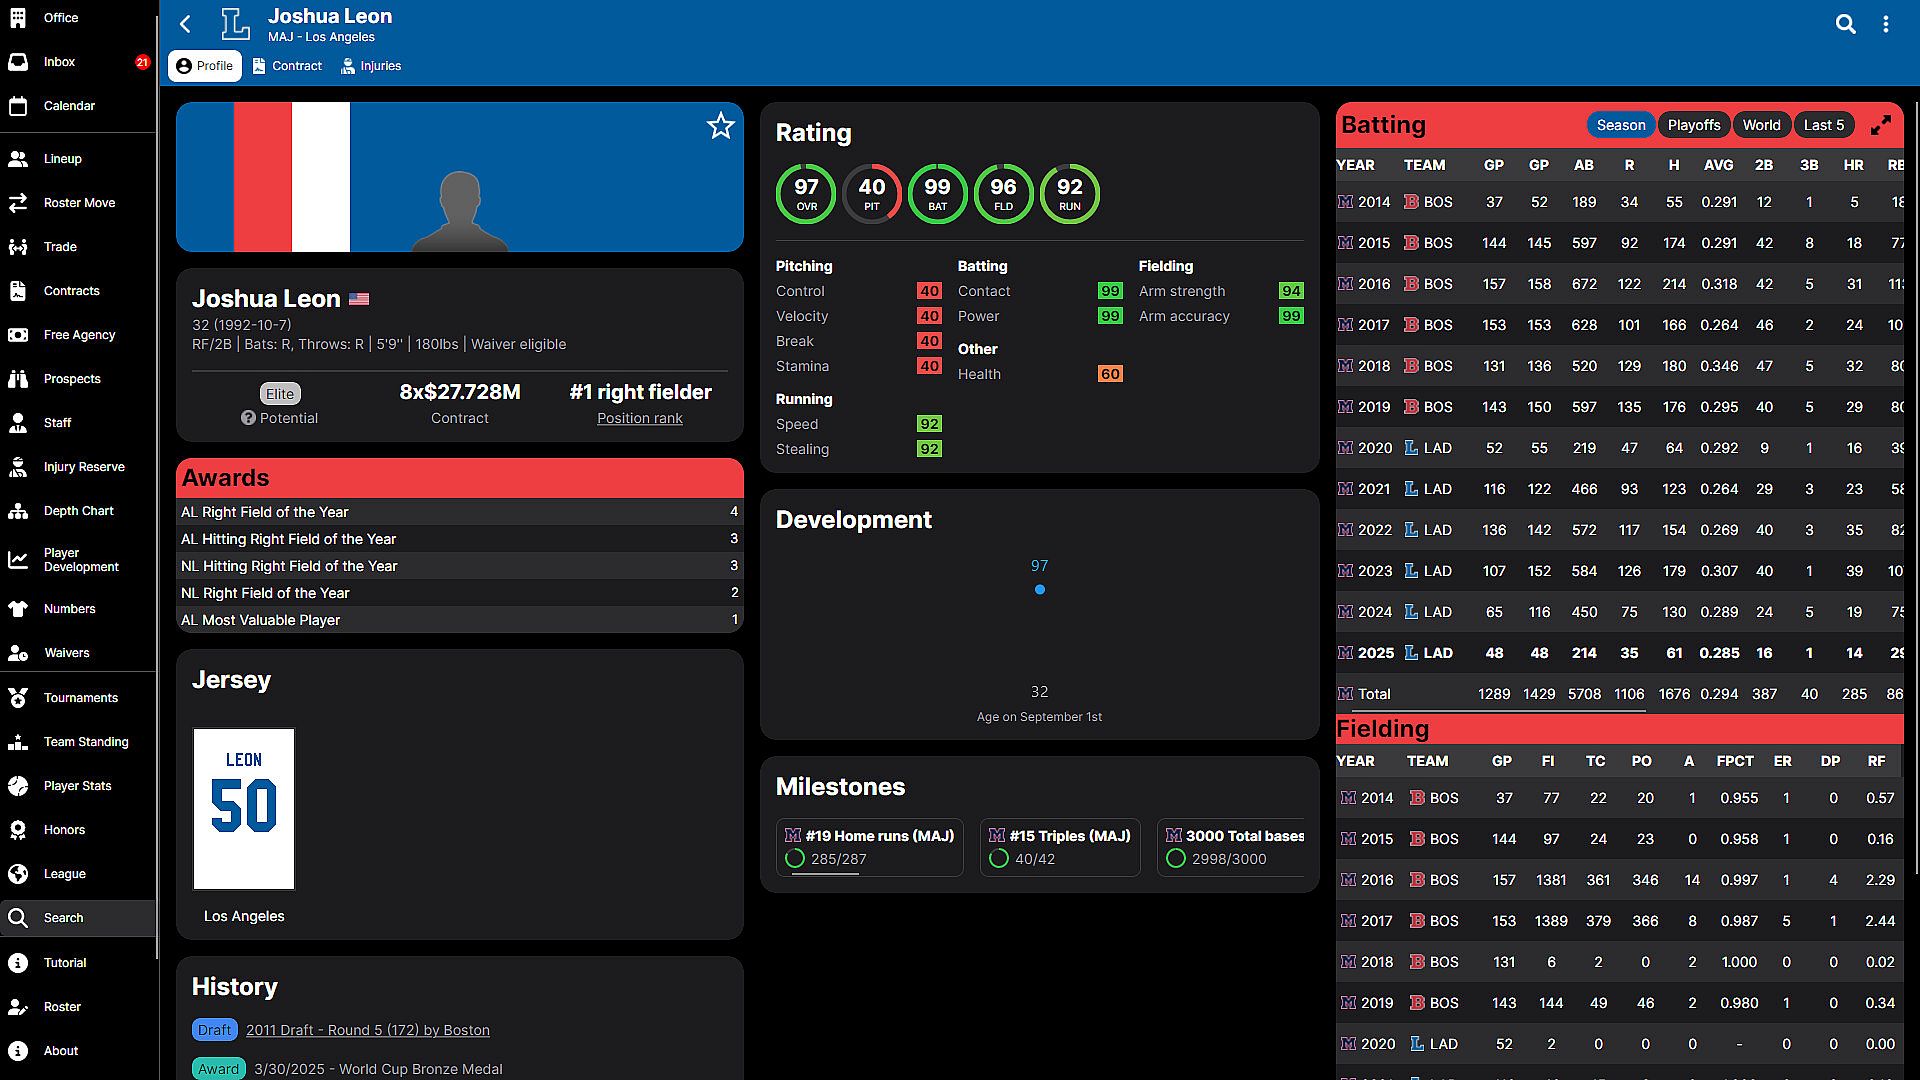Click the Potential help question icon

point(248,418)
